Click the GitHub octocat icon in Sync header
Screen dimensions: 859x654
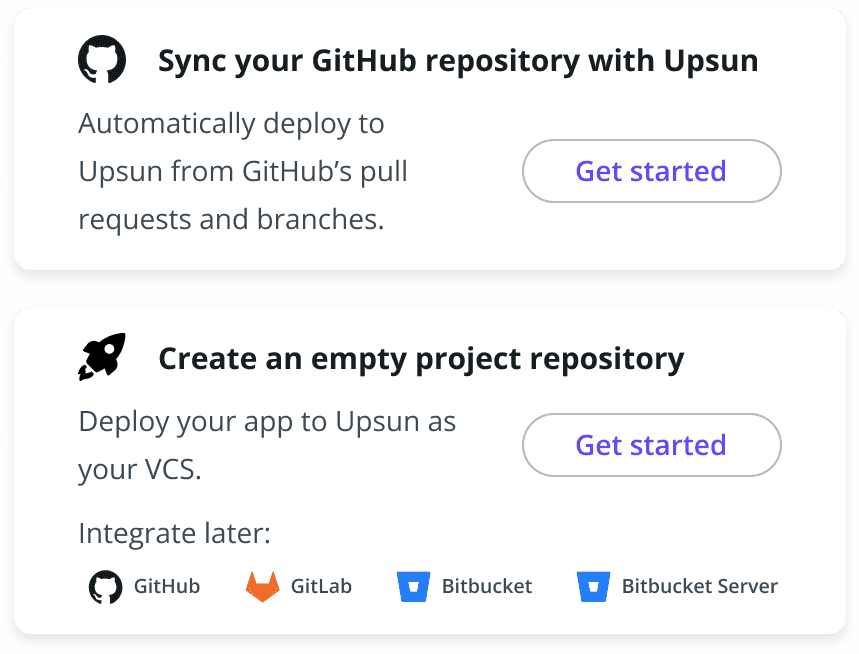[102, 59]
